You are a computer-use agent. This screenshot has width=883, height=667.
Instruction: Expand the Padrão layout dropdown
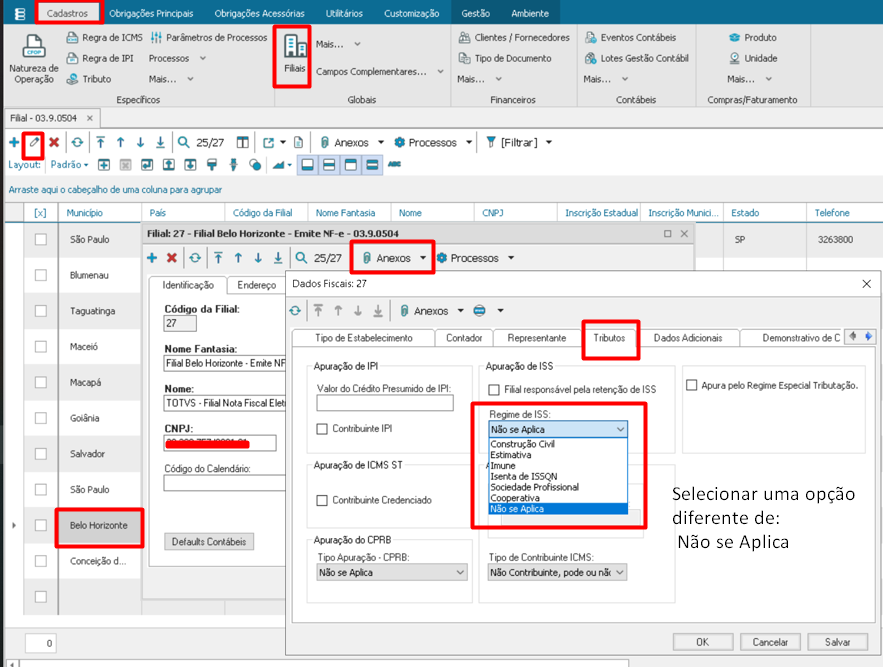(70, 164)
